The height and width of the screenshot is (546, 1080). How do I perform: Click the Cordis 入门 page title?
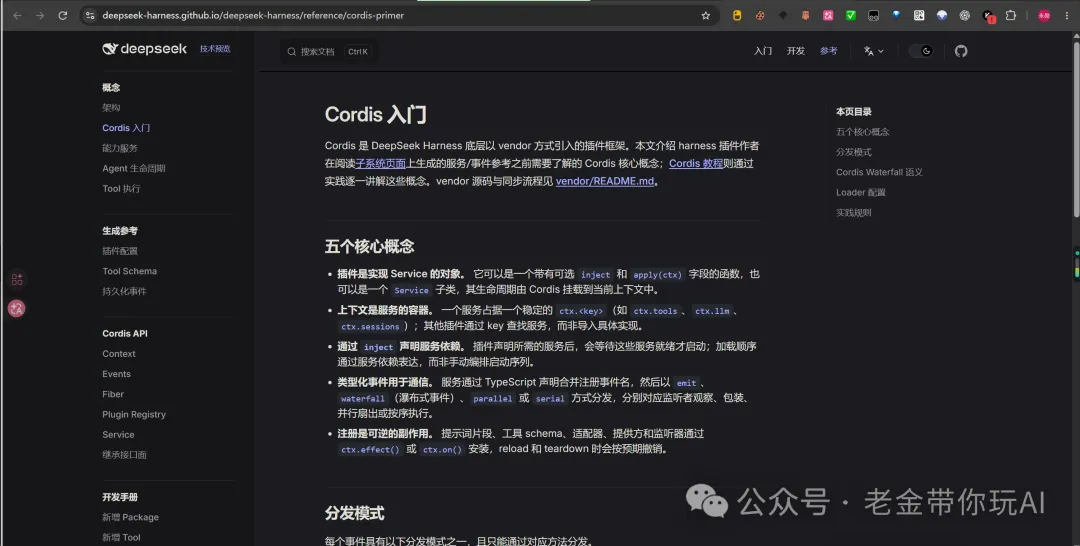coord(375,114)
